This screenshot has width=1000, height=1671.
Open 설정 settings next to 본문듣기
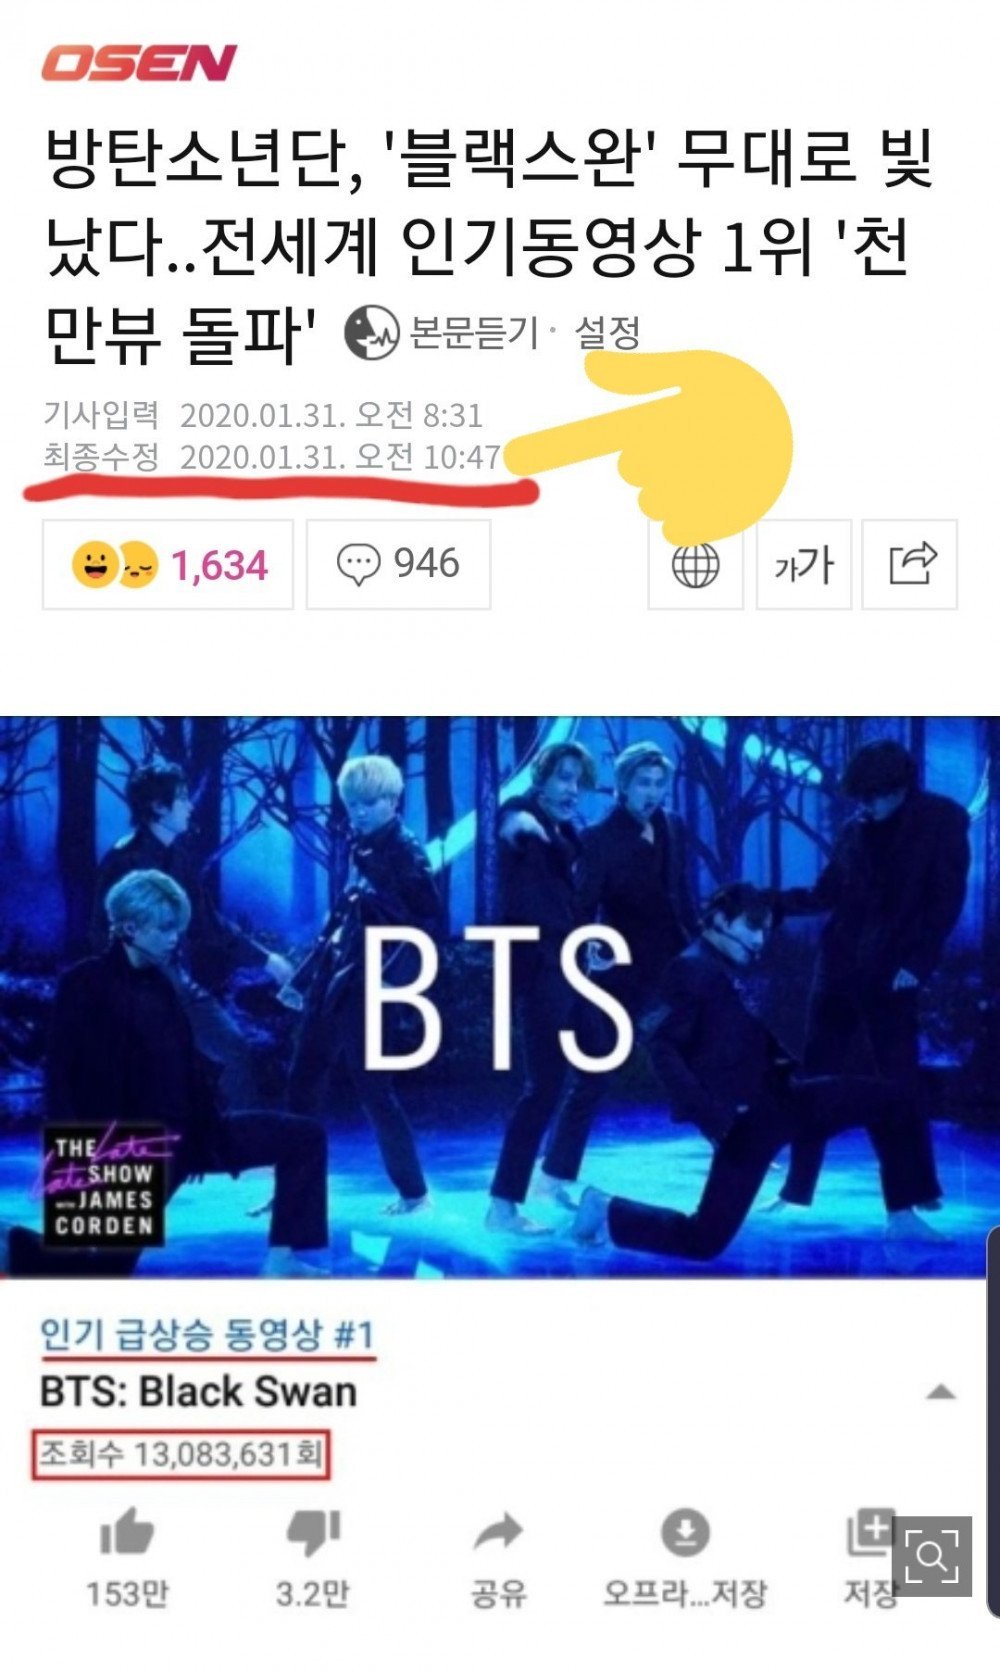(607, 333)
